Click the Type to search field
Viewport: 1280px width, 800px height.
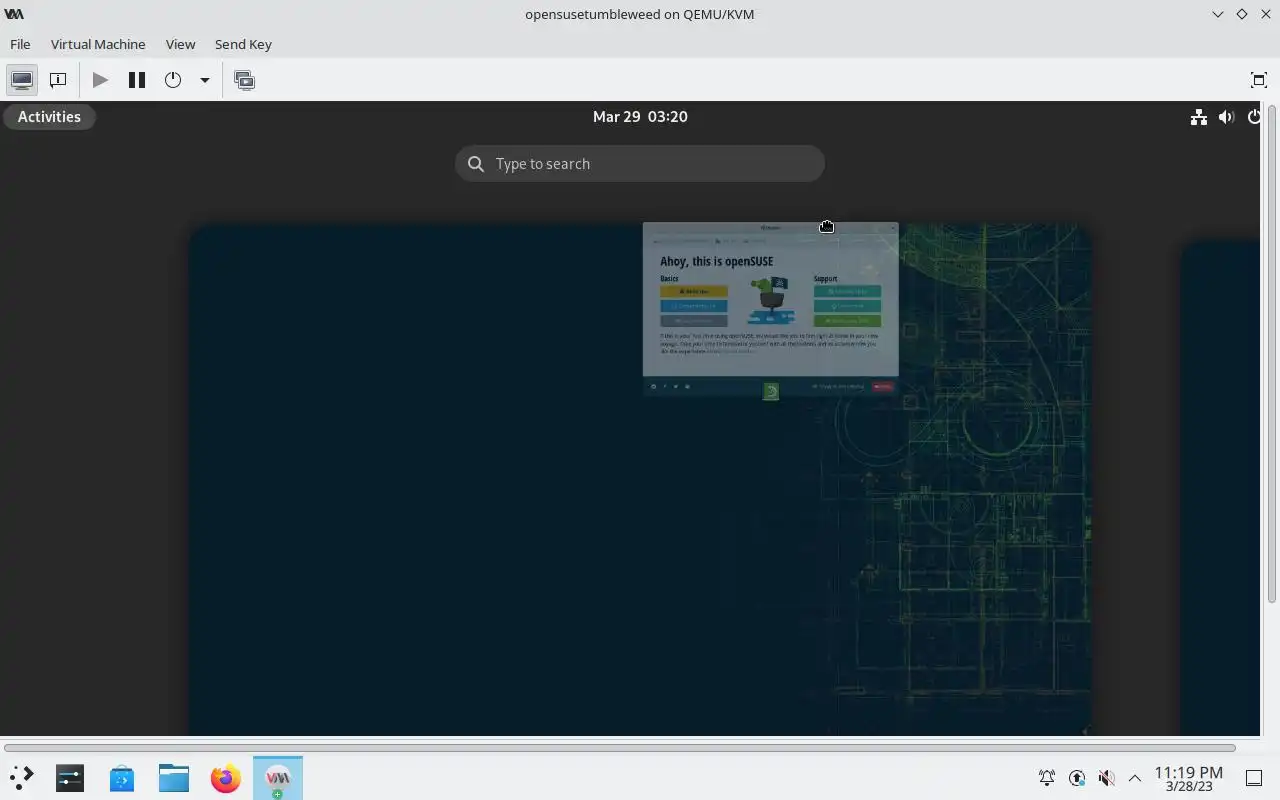[x=640, y=164]
